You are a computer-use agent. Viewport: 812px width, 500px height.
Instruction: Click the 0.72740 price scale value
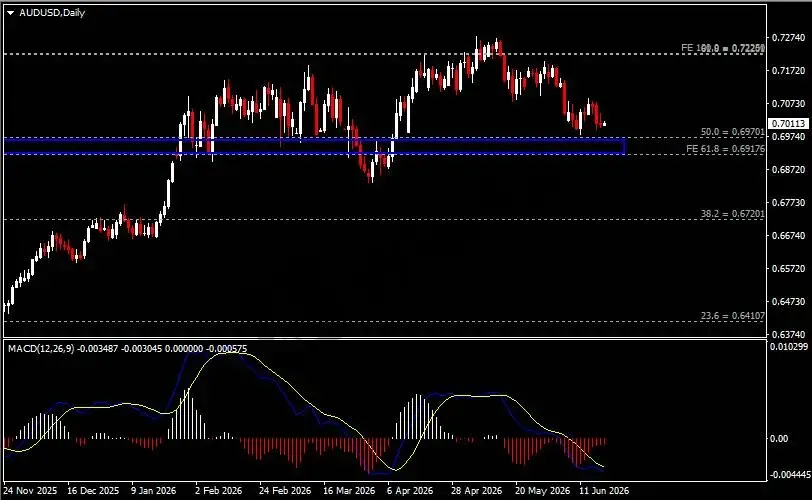coord(789,38)
